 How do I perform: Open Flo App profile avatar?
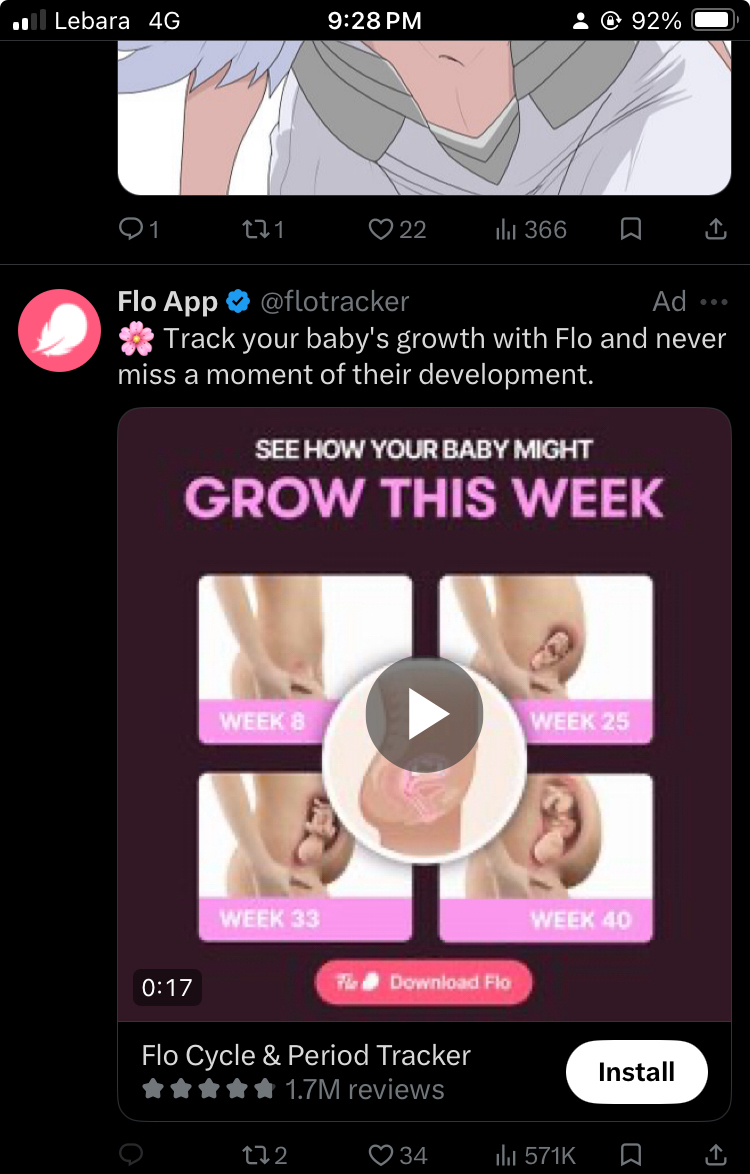(60, 330)
